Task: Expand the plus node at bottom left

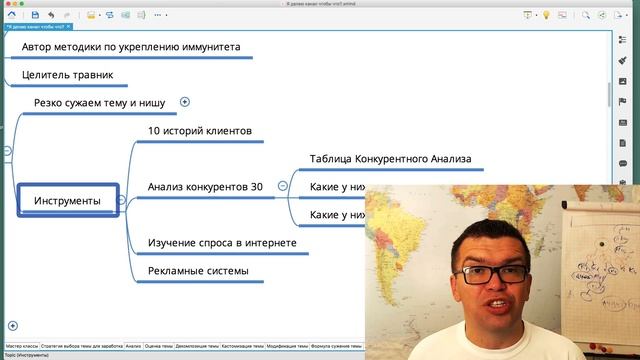Action: (13, 326)
